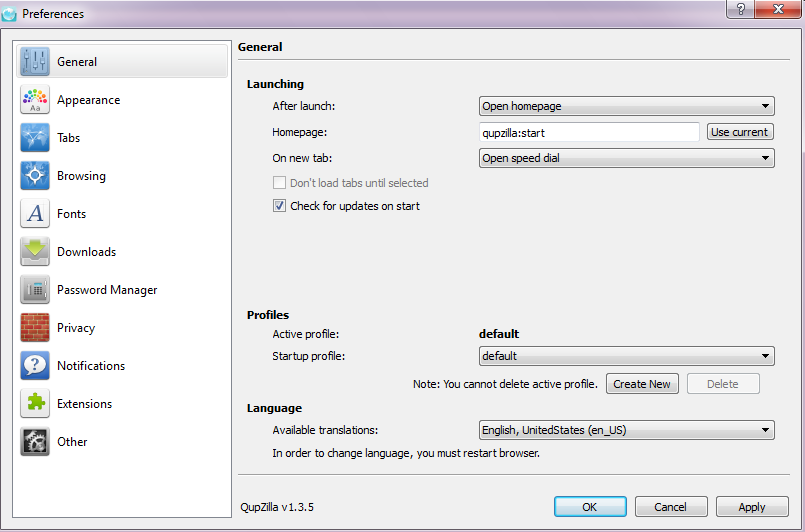The width and height of the screenshot is (805, 532).
Task: Show the Downloads settings page
Action: pos(122,252)
